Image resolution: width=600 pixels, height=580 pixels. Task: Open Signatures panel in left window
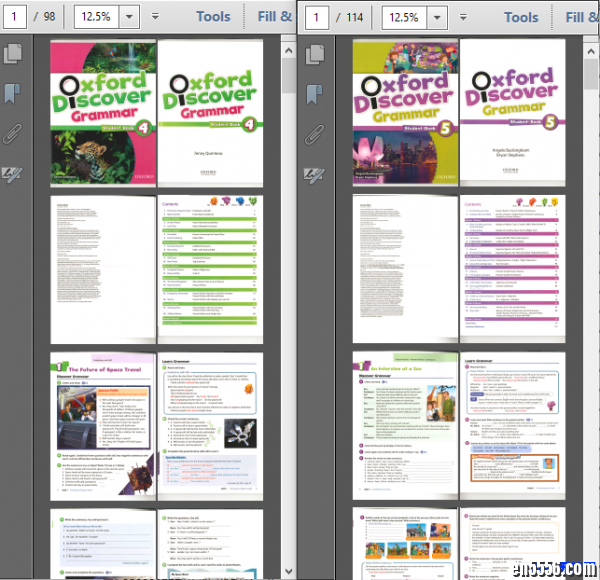tap(12, 174)
